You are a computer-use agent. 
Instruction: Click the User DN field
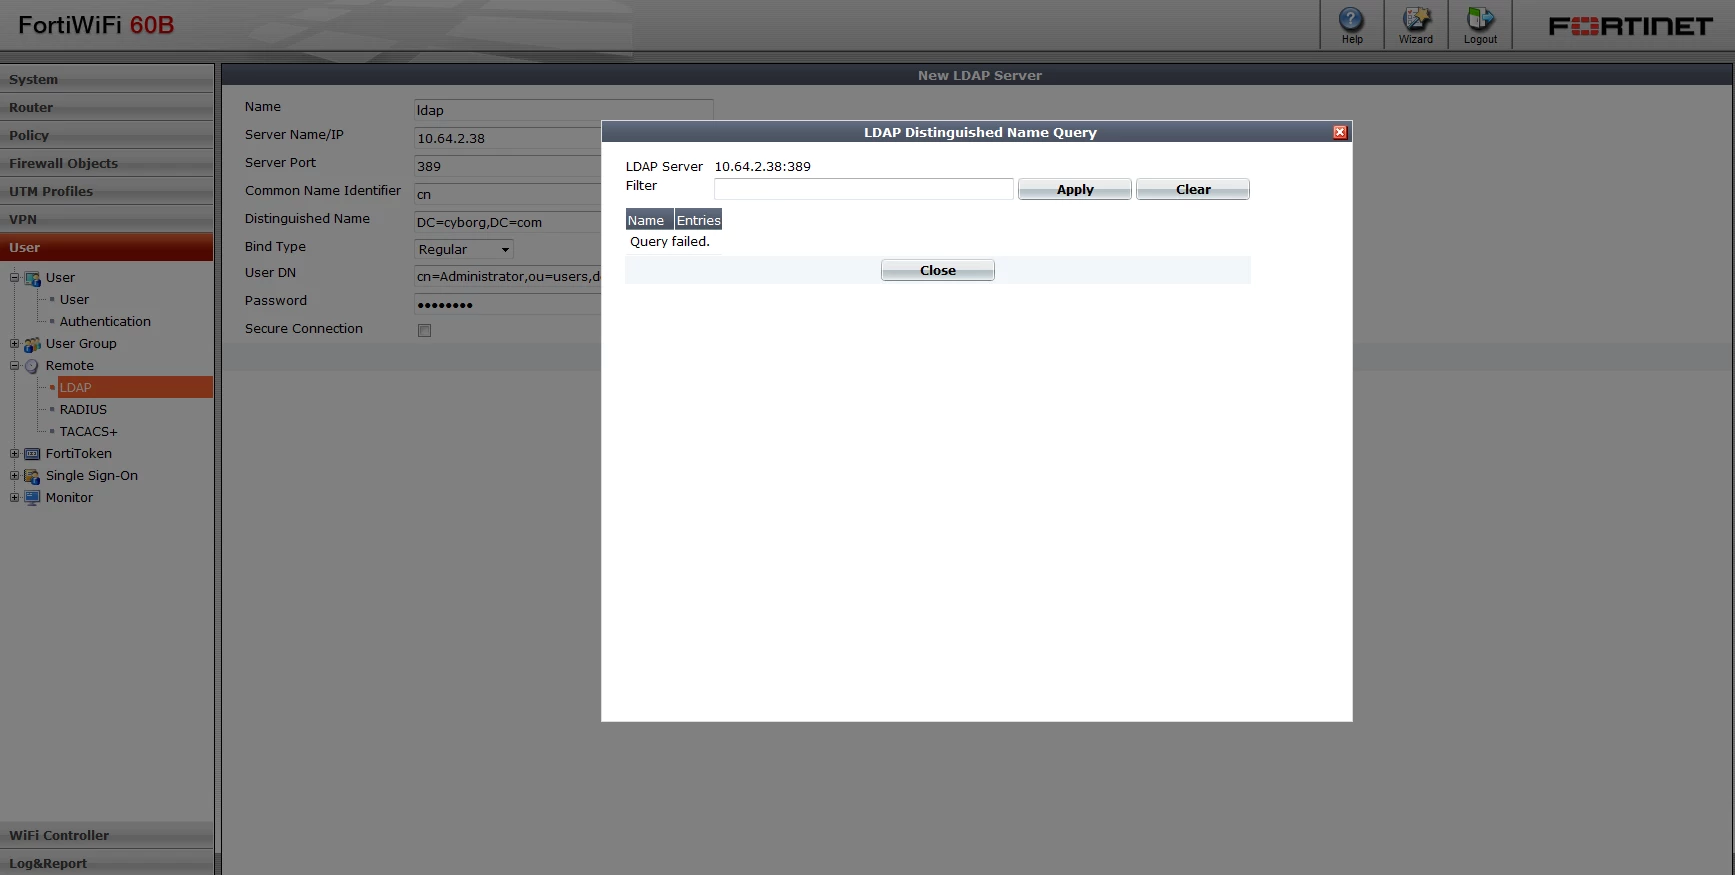pos(508,276)
